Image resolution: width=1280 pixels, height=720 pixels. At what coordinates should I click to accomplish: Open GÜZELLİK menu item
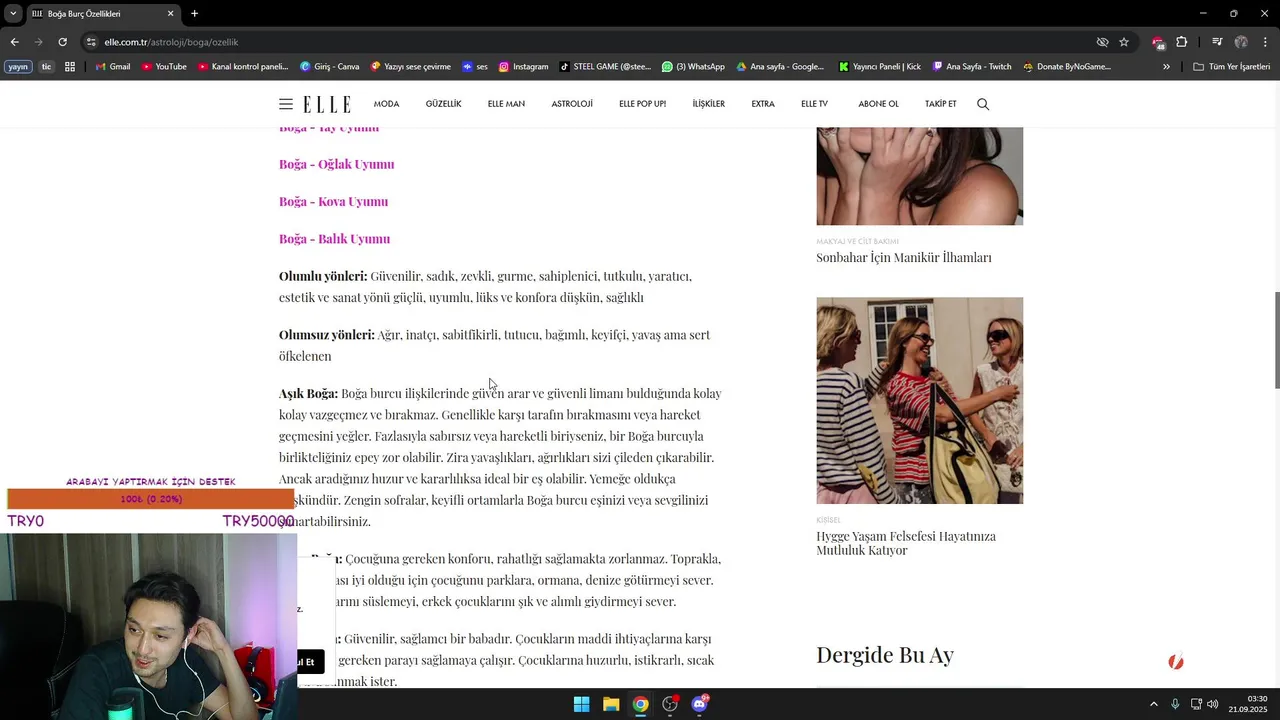click(443, 104)
